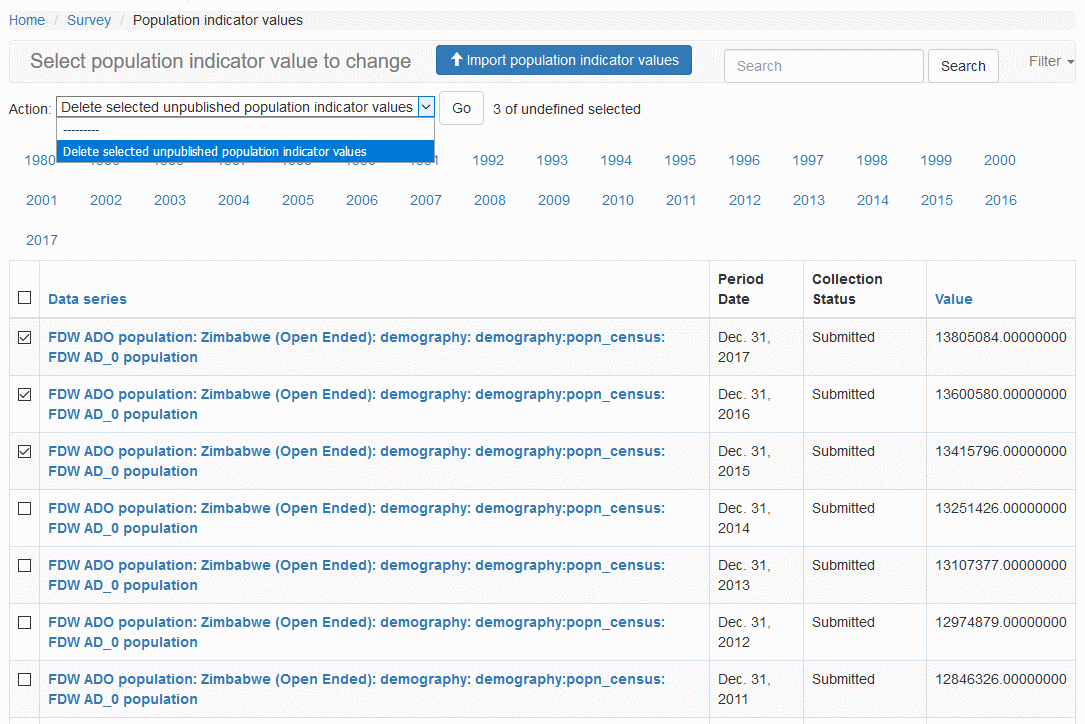1085x724 pixels.
Task: Sort by the Value column header
Action: click(953, 299)
